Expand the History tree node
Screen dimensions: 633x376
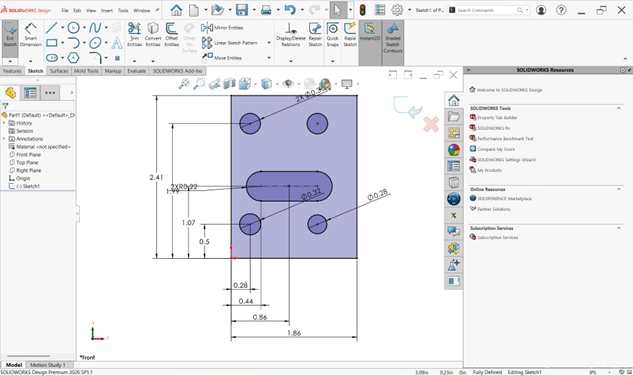(4, 123)
